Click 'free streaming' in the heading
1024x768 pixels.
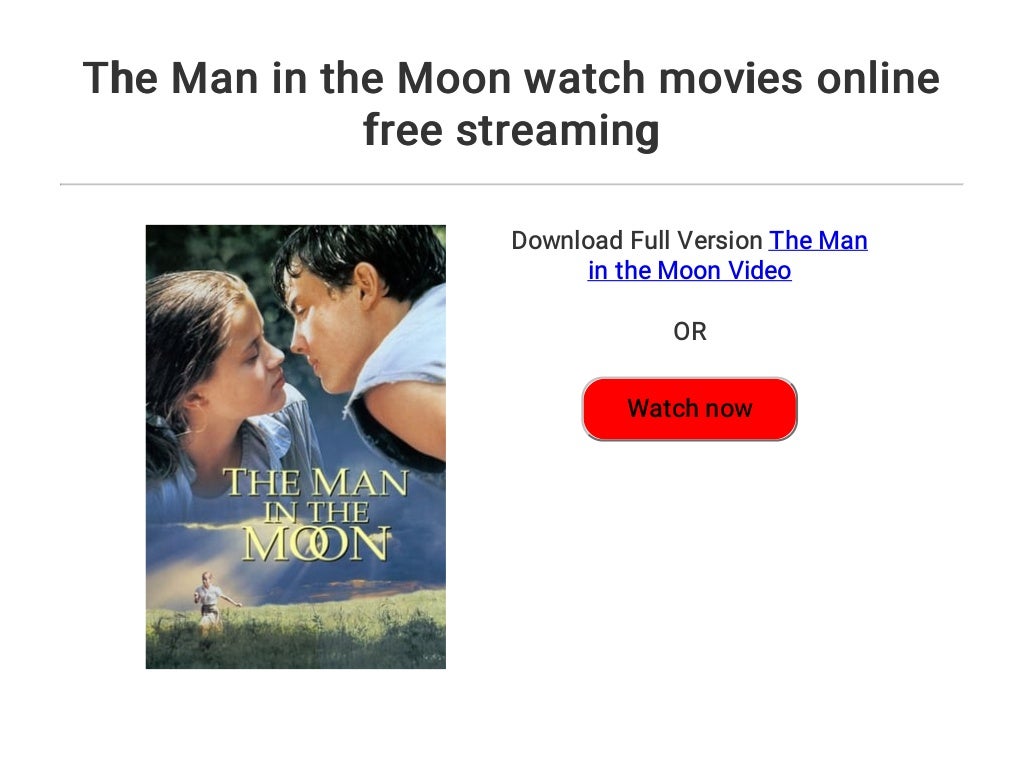[x=511, y=129]
